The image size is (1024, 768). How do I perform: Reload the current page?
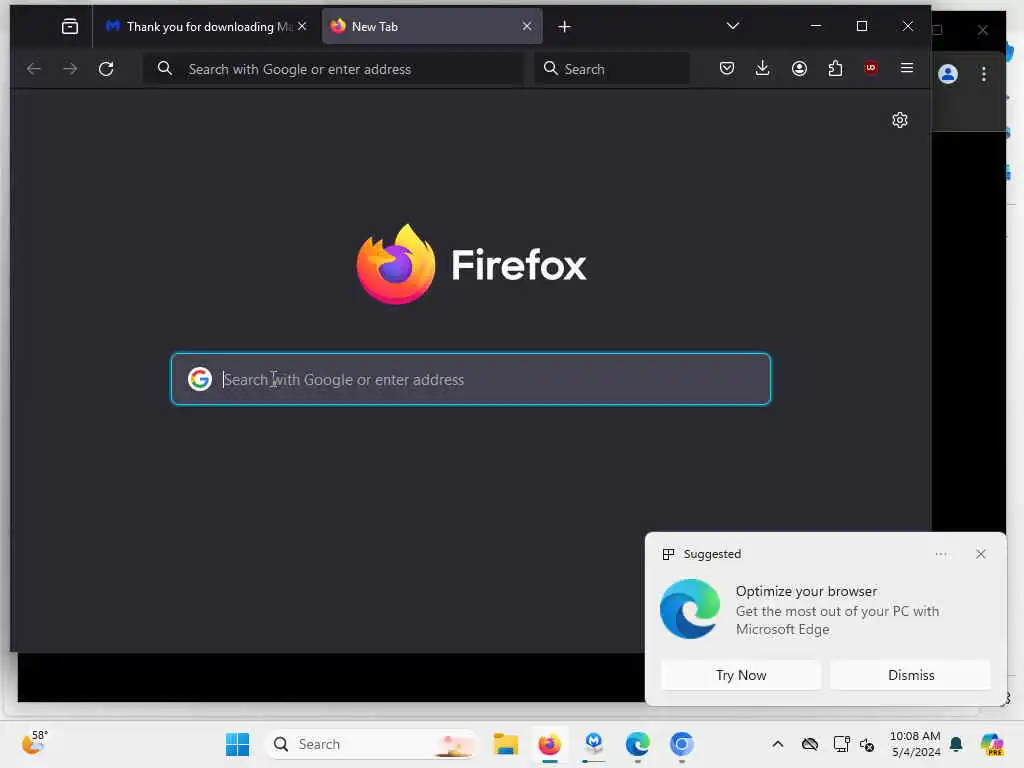(x=106, y=69)
